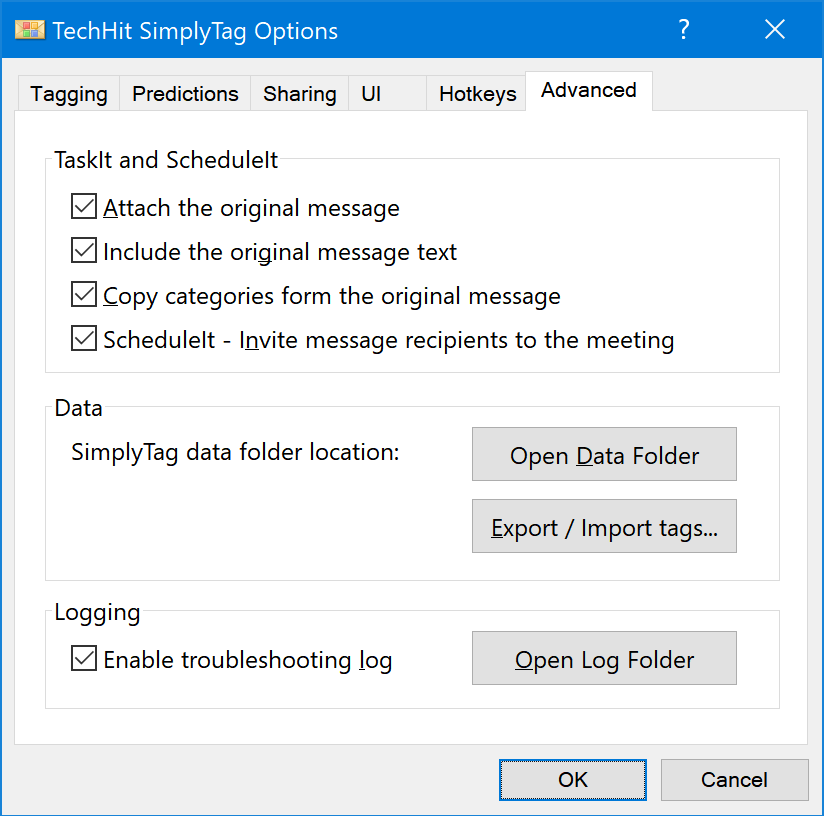Click the Open Data Folder button
This screenshot has height=816, width=824.
tap(604, 454)
